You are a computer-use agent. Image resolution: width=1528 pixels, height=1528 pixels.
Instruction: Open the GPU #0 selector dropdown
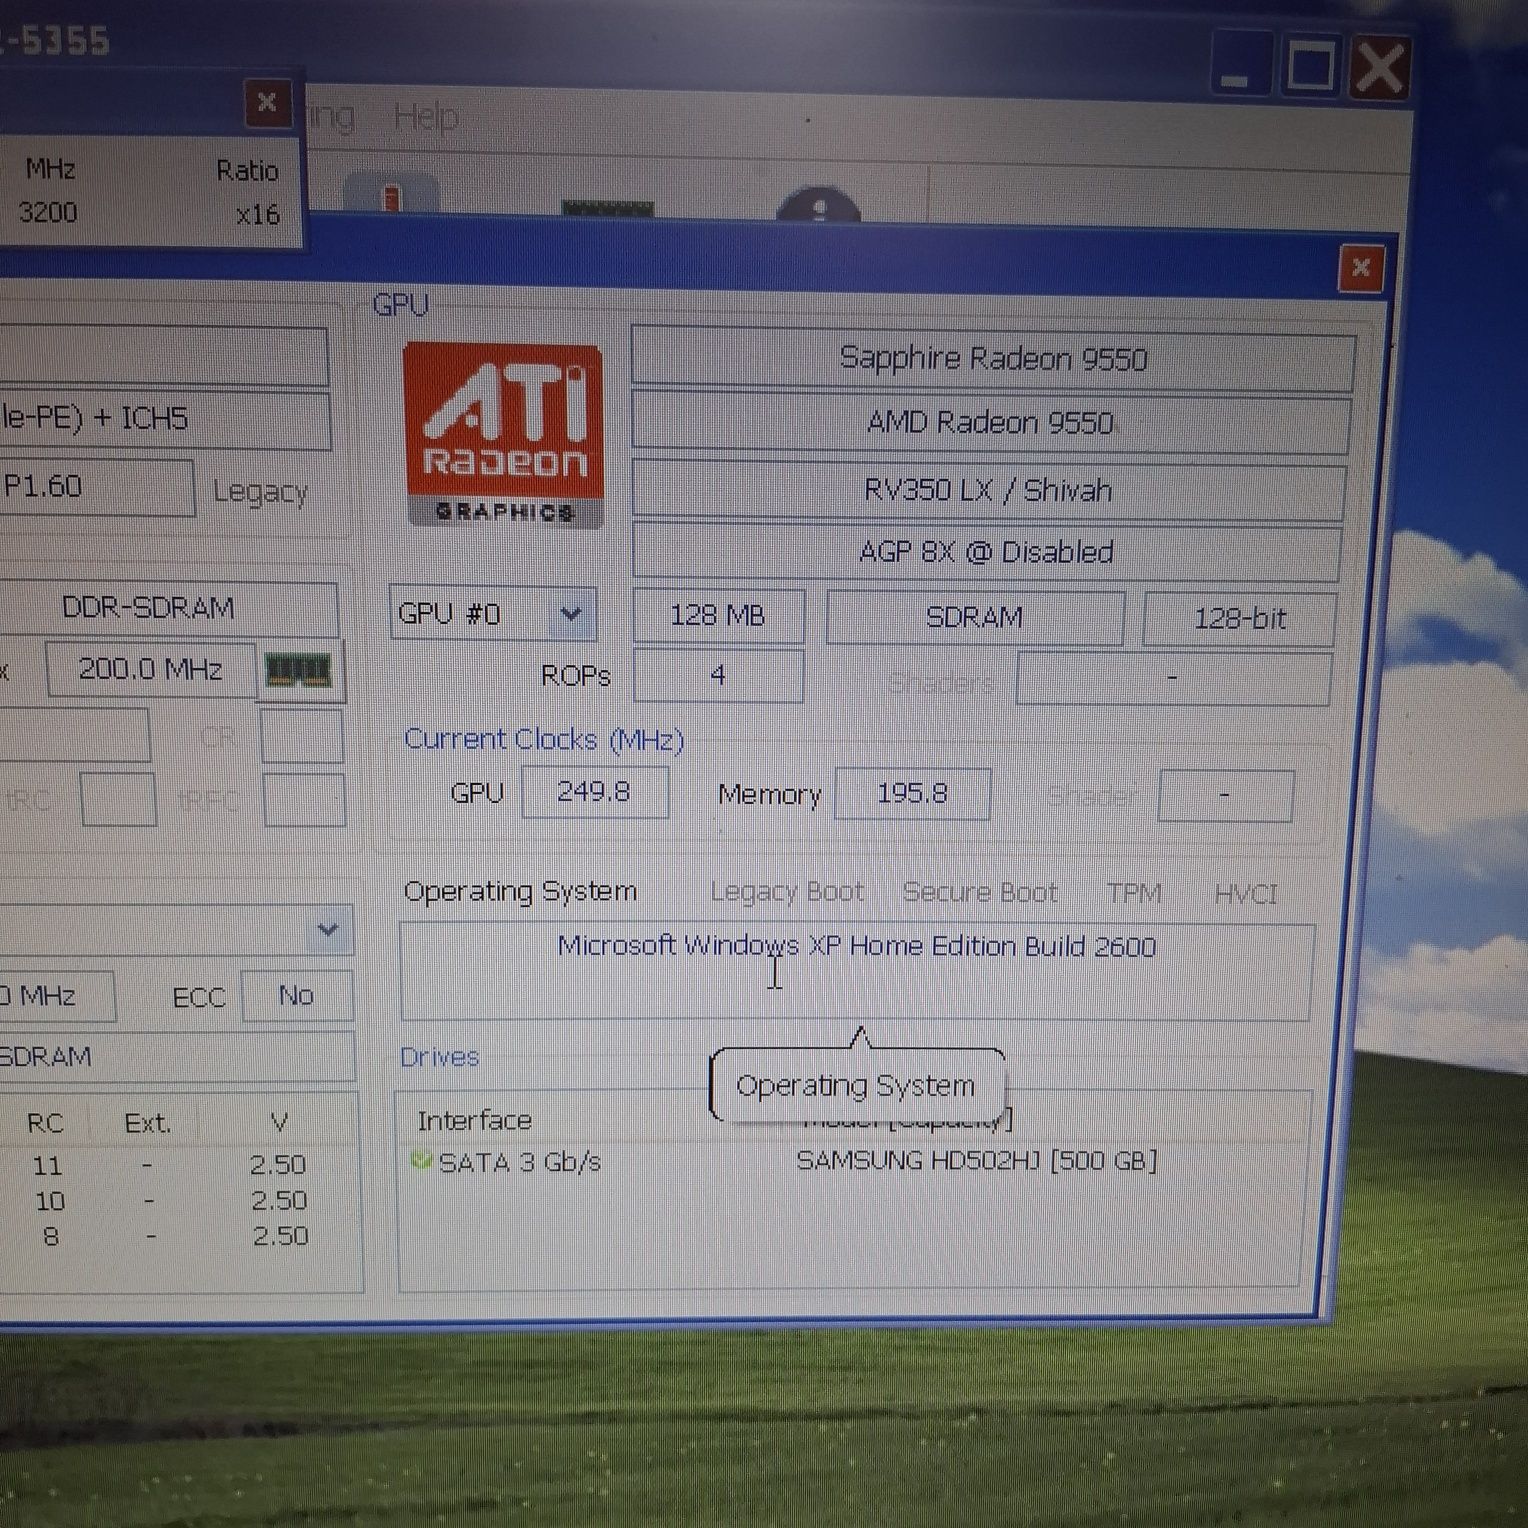tap(570, 613)
